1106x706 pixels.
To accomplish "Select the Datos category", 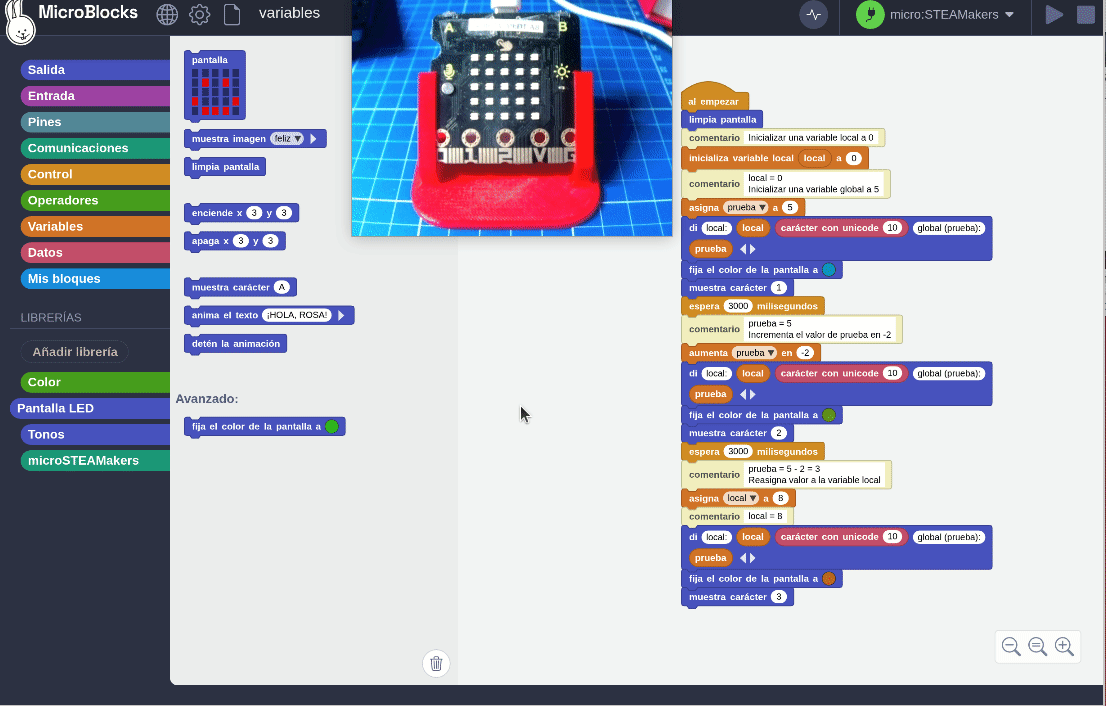I will tap(95, 252).
